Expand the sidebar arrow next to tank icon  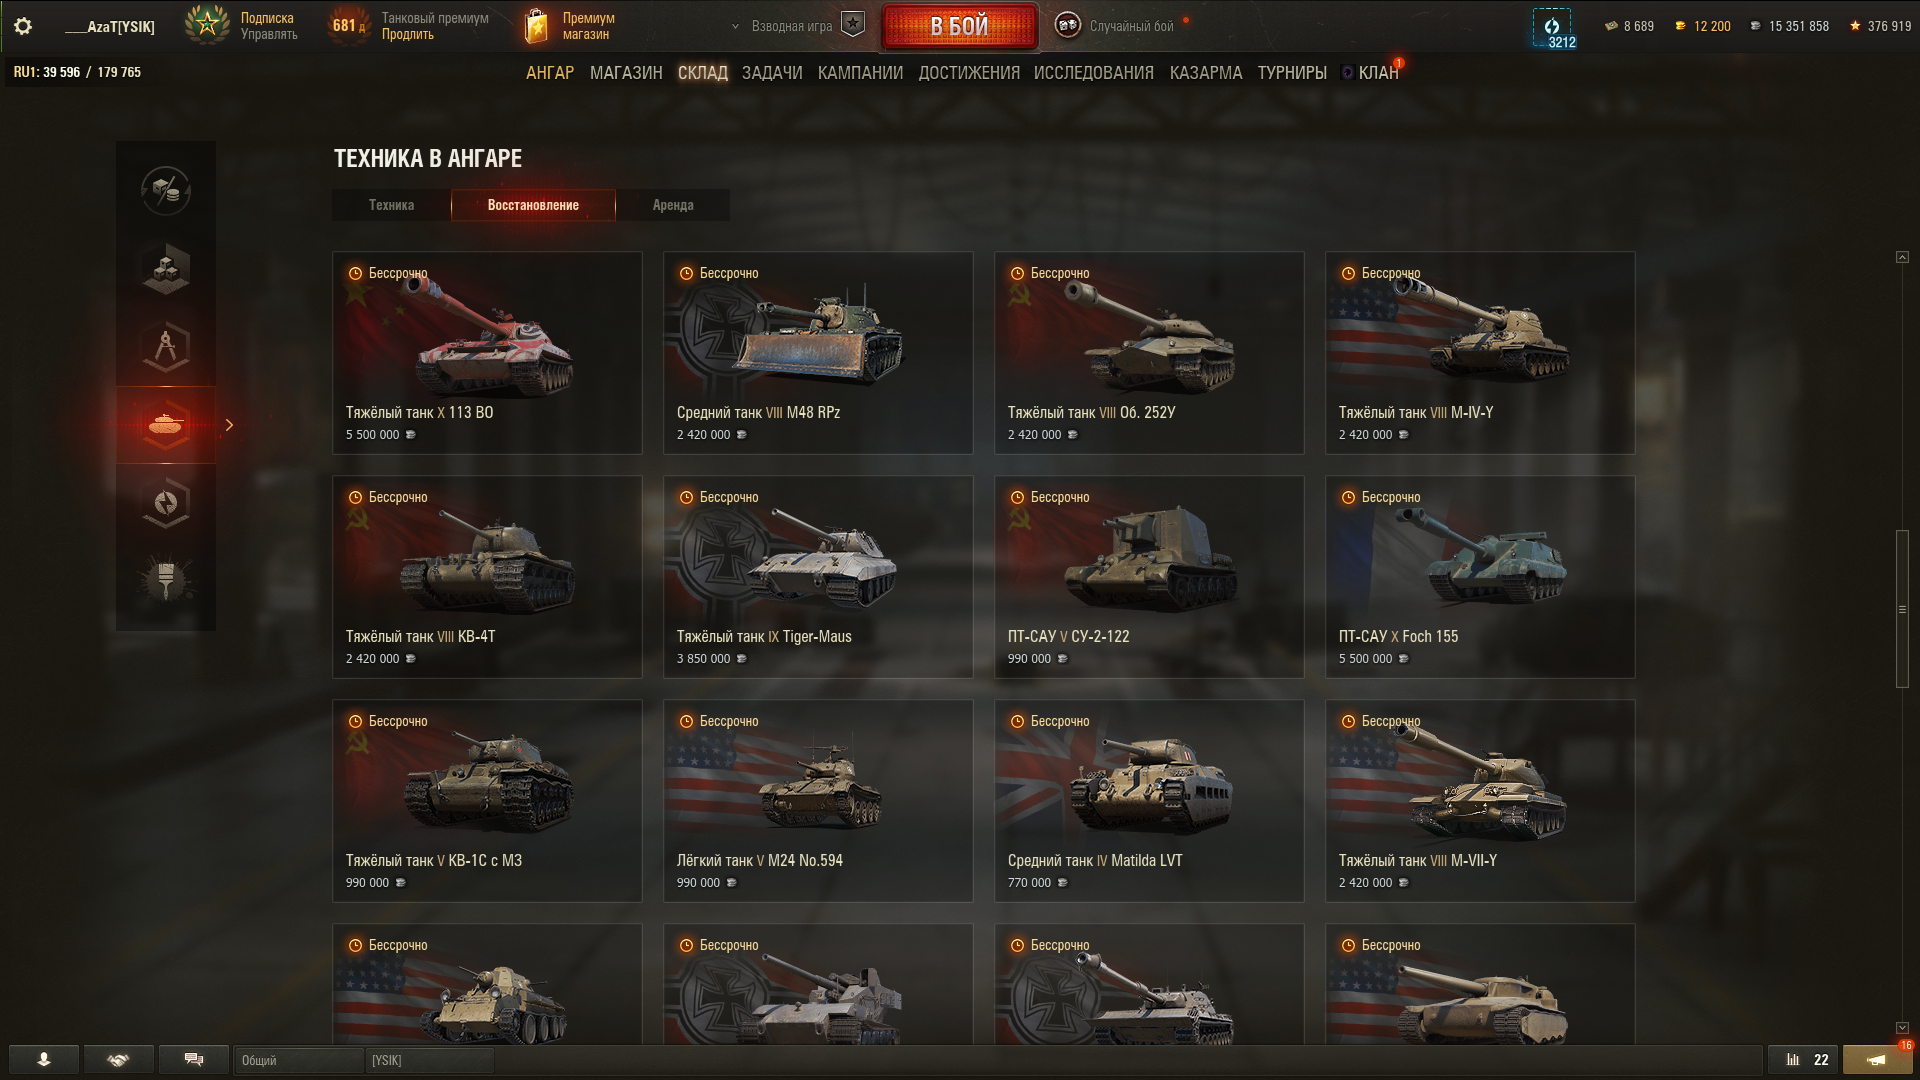(229, 425)
